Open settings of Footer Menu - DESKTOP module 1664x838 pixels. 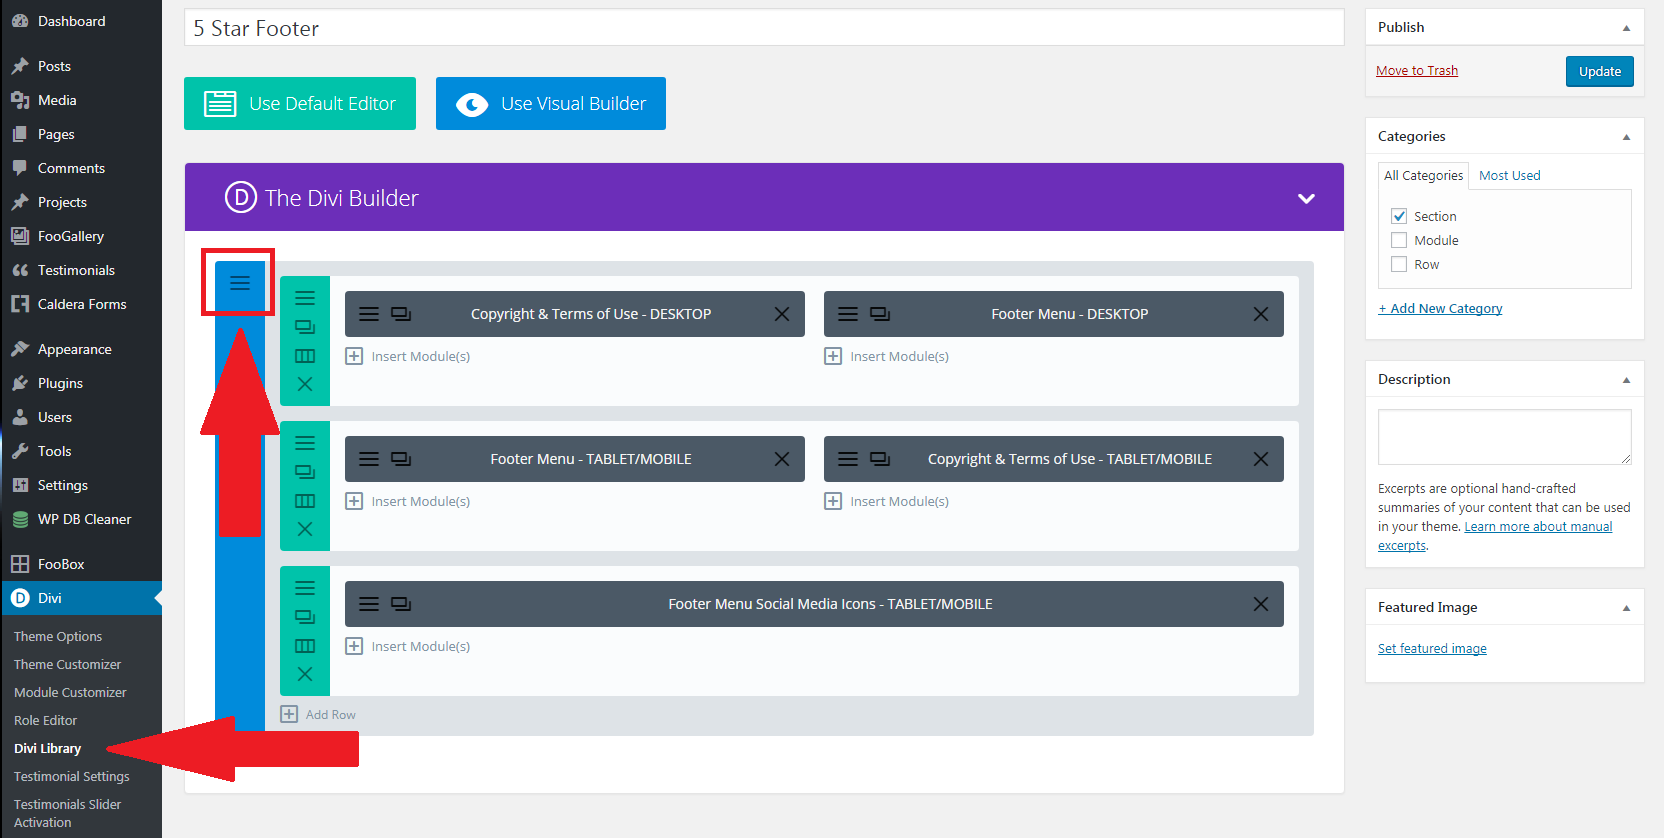(x=848, y=314)
